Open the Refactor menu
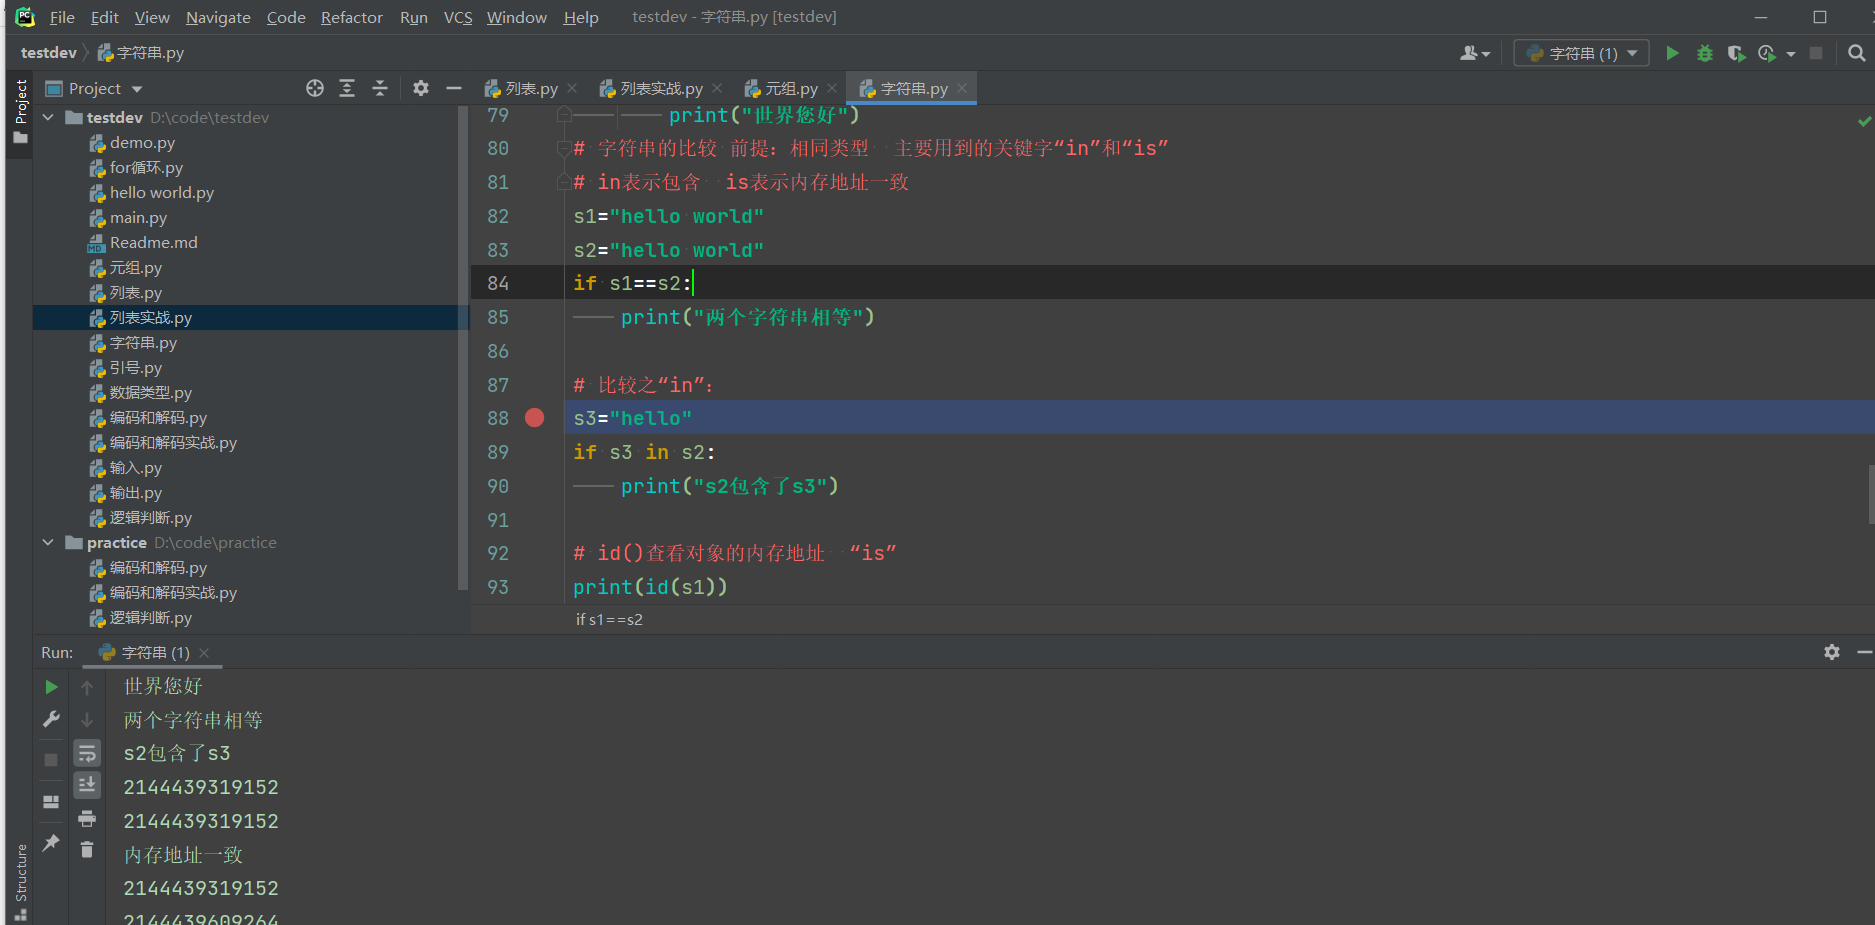This screenshot has width=1875, height=925. coord(351,17)
